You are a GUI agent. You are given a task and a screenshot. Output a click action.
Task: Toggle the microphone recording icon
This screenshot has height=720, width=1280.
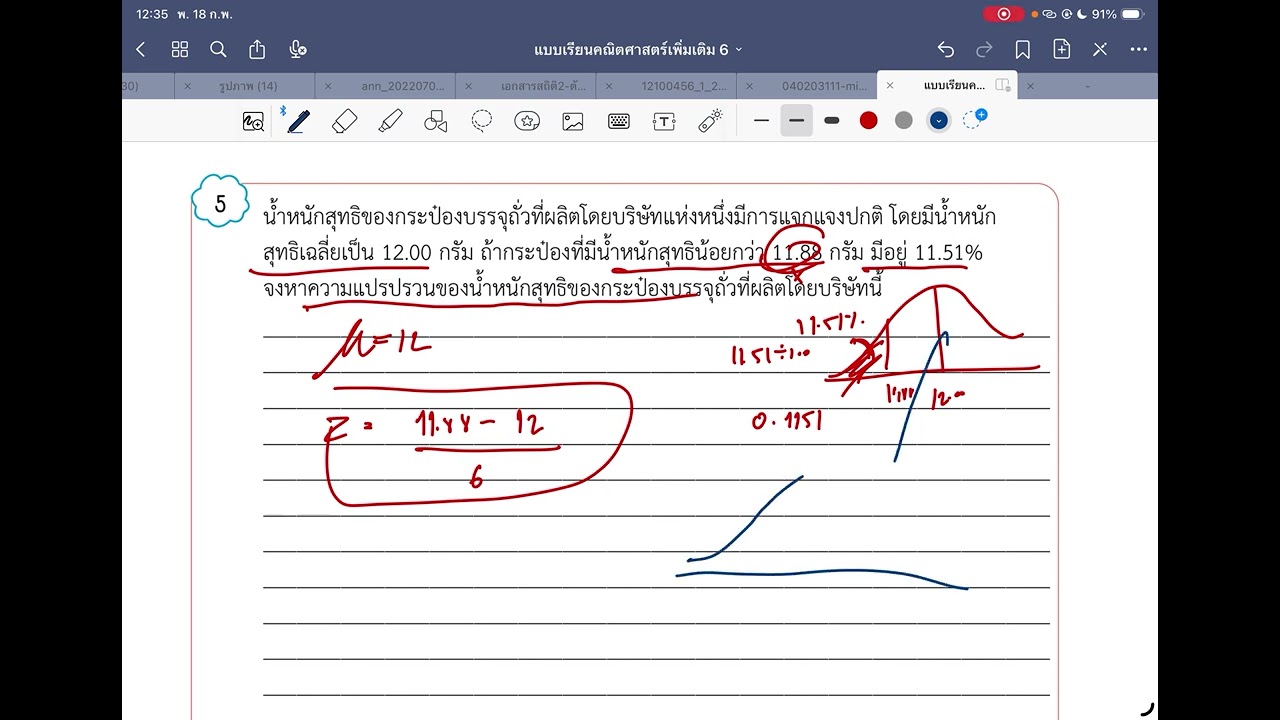click(297, 49)
